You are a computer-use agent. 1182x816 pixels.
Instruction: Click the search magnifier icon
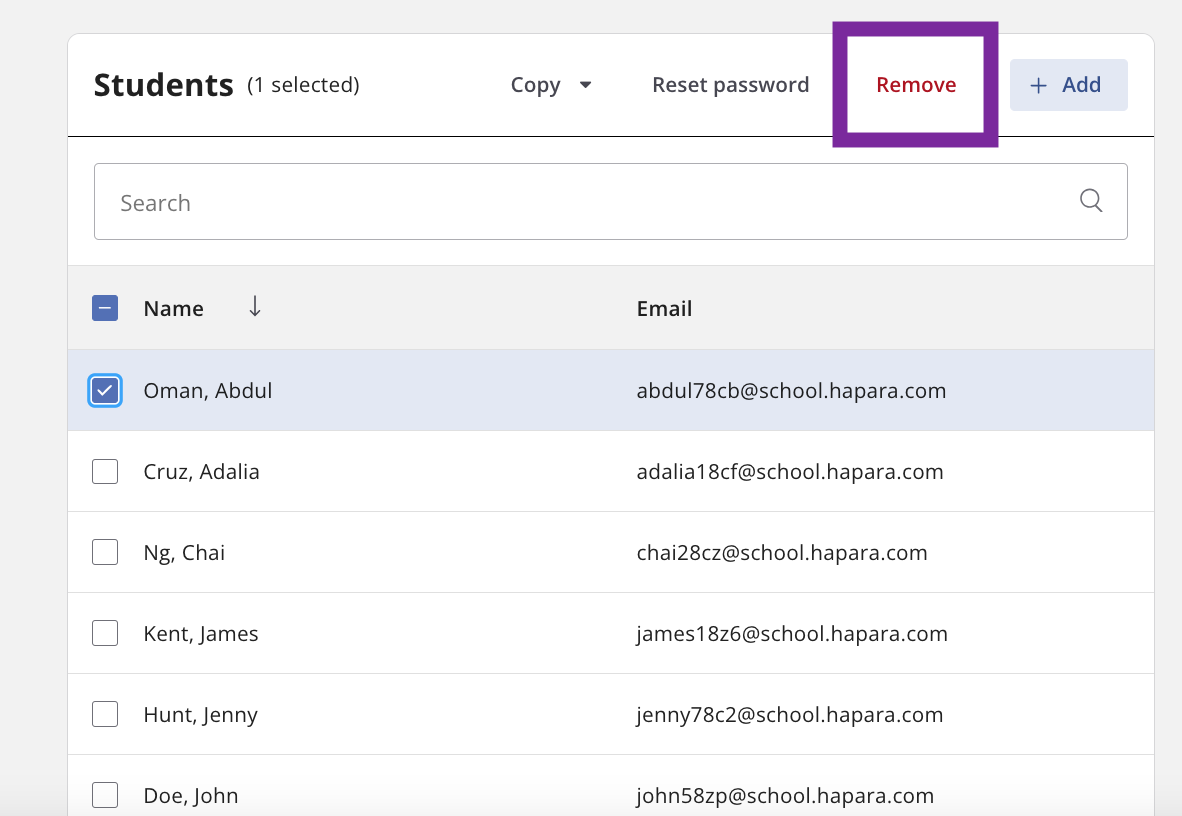(x=1091, y=201)
